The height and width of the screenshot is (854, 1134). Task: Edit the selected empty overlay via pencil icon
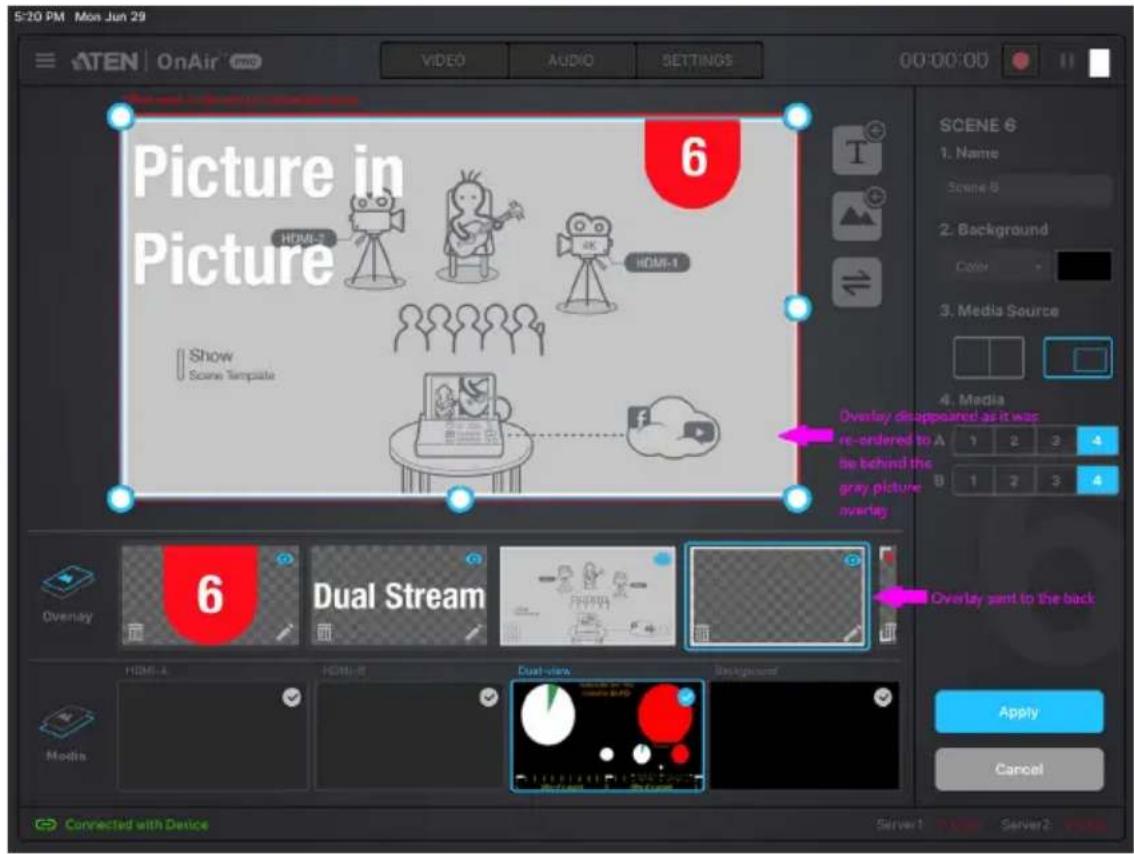point(853,633)
